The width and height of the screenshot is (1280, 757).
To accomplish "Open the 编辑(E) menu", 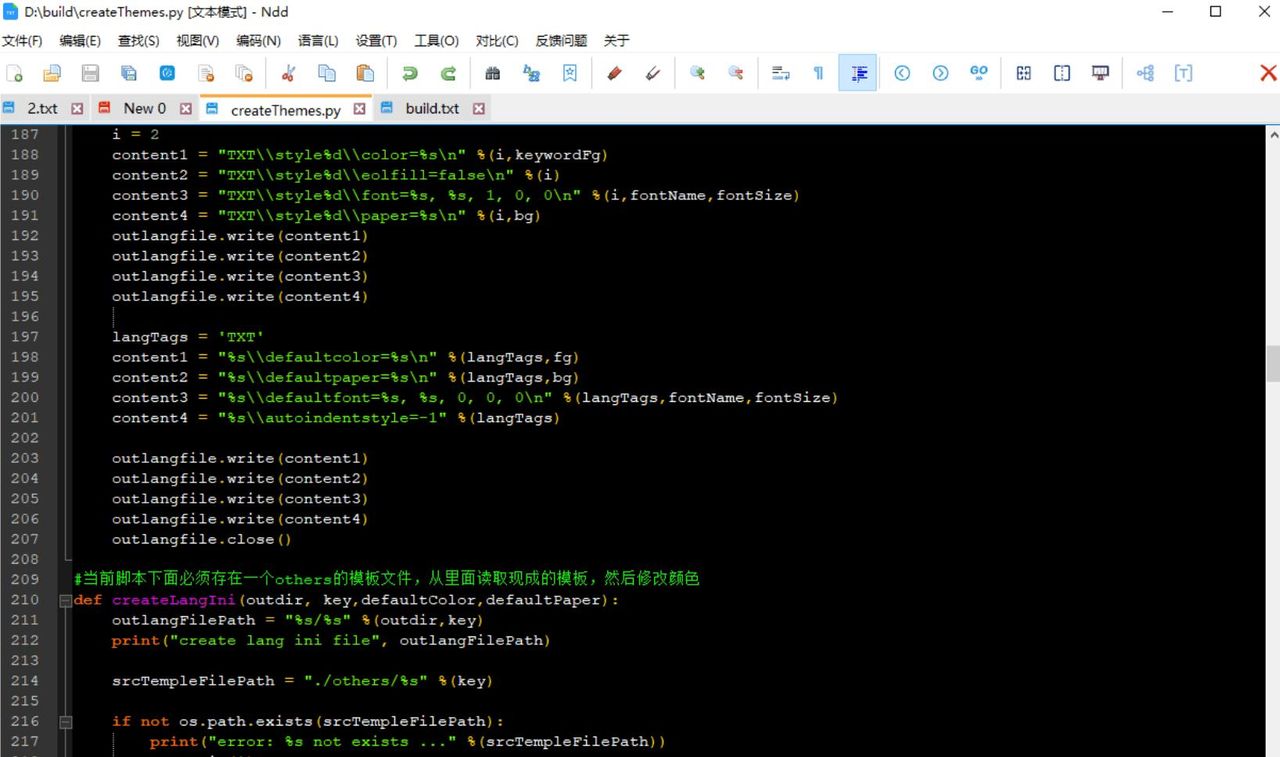I will point(80,41).
